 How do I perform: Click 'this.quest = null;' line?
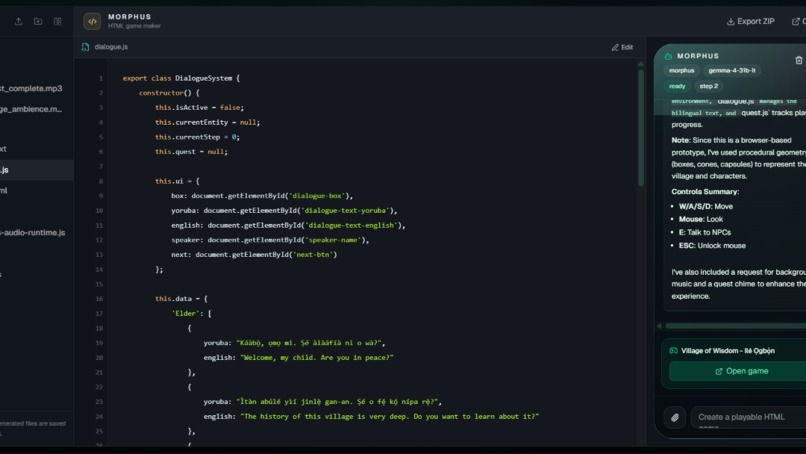coord(191,152)
